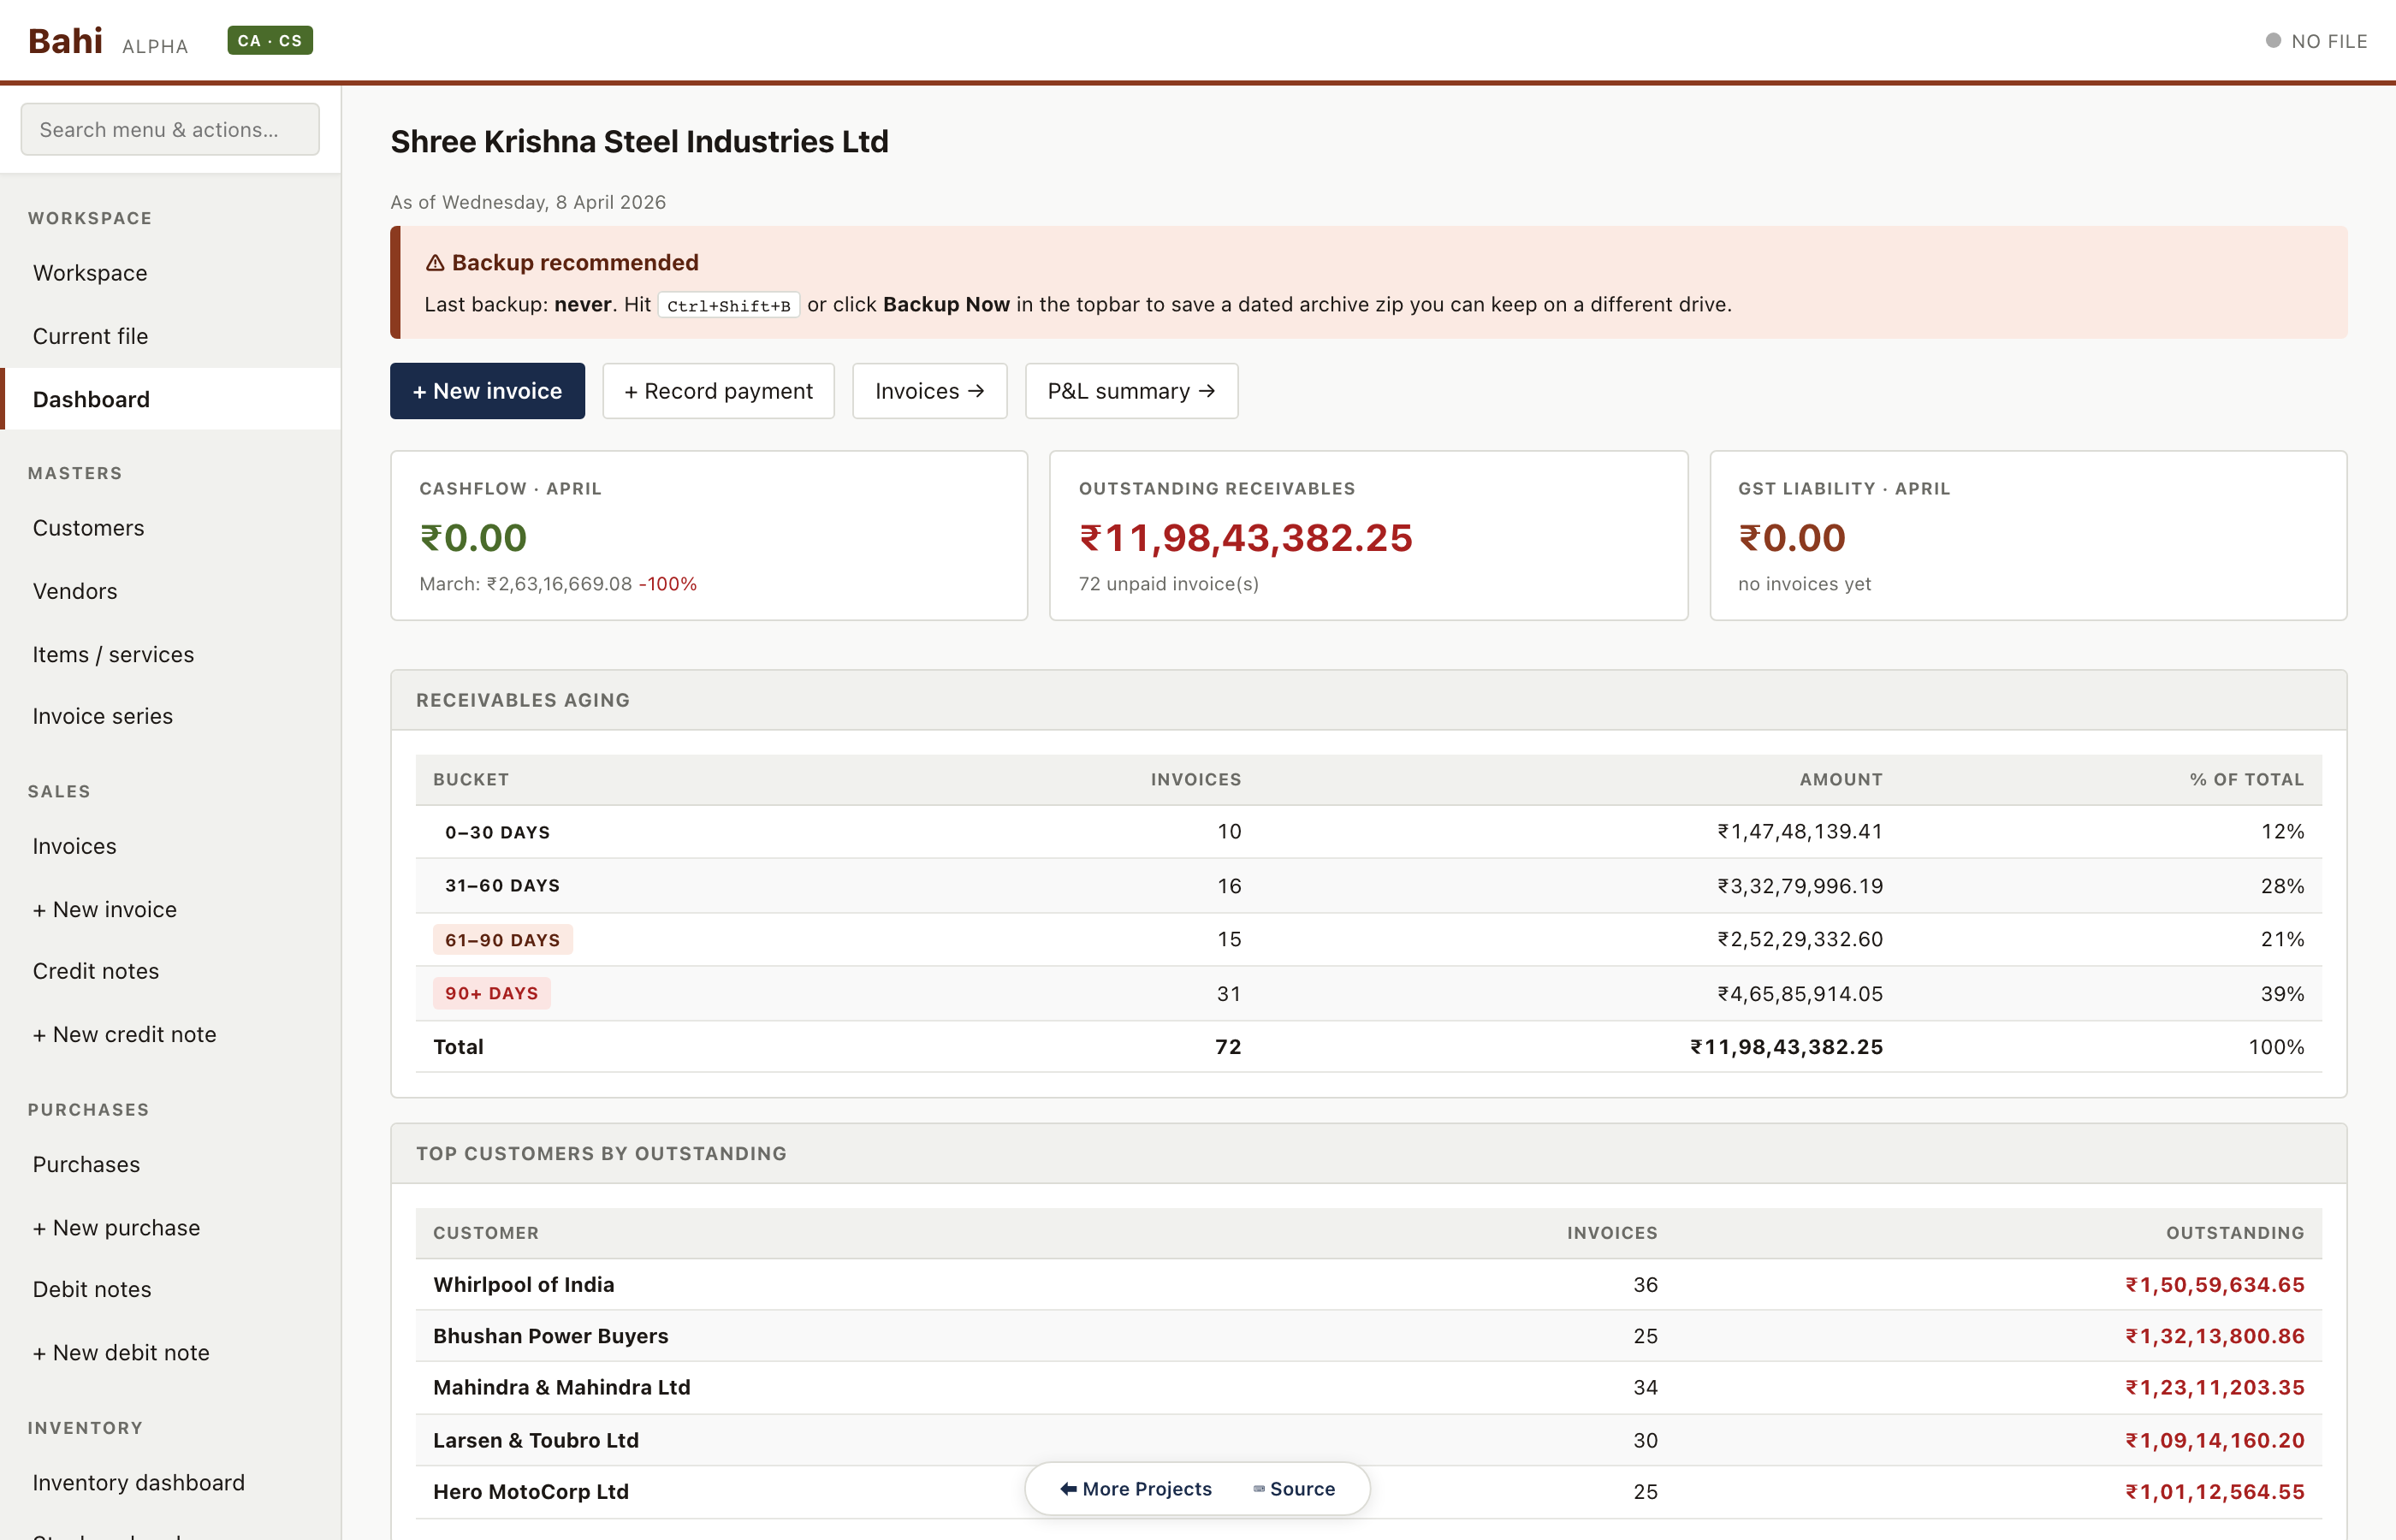This screenshot has width=2396, height=1540.
Task: Click + Record payment
Action: point(718,391)
